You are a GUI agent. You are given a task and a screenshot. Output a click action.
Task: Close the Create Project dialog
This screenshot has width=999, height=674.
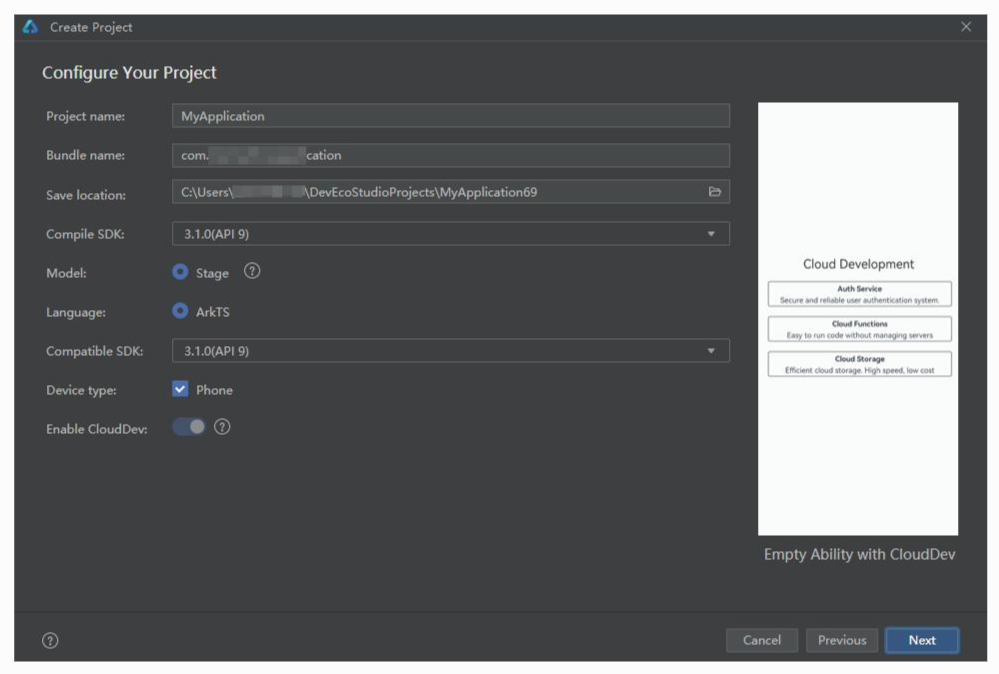coord(966,27)
